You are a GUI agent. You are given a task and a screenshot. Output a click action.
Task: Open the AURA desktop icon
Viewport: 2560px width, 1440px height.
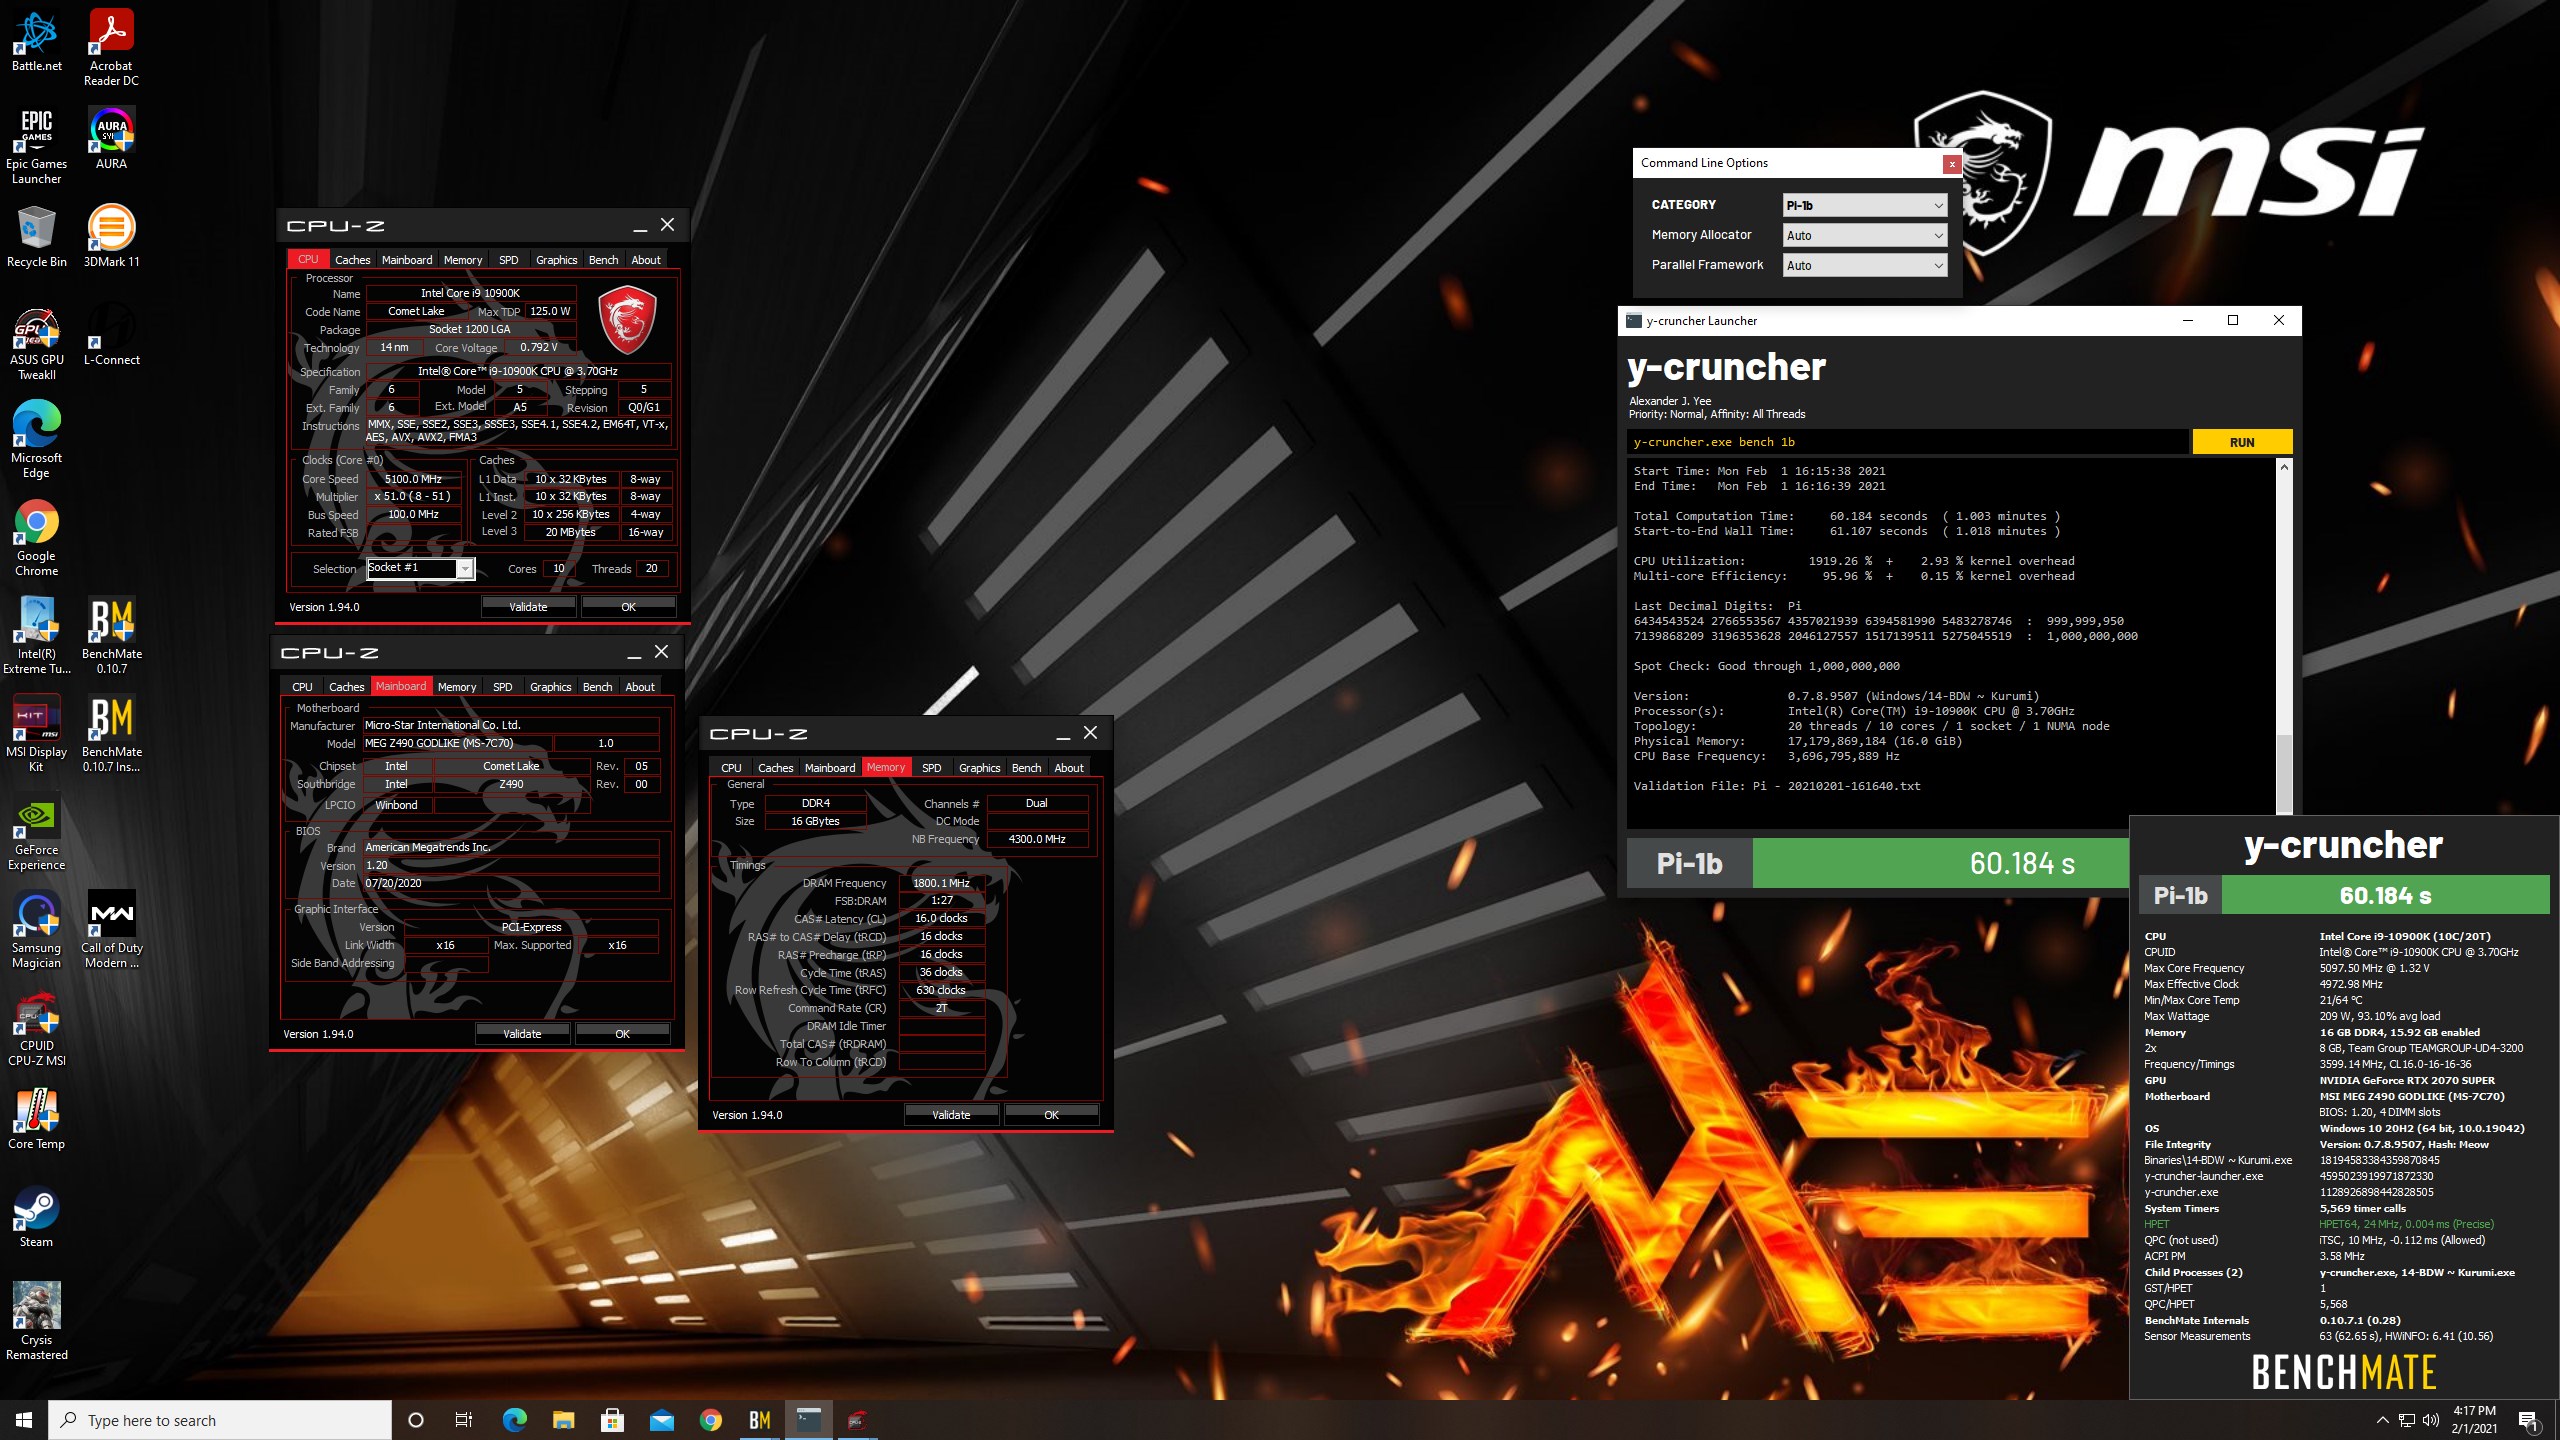pyautogui.click(x=111, y=138)
